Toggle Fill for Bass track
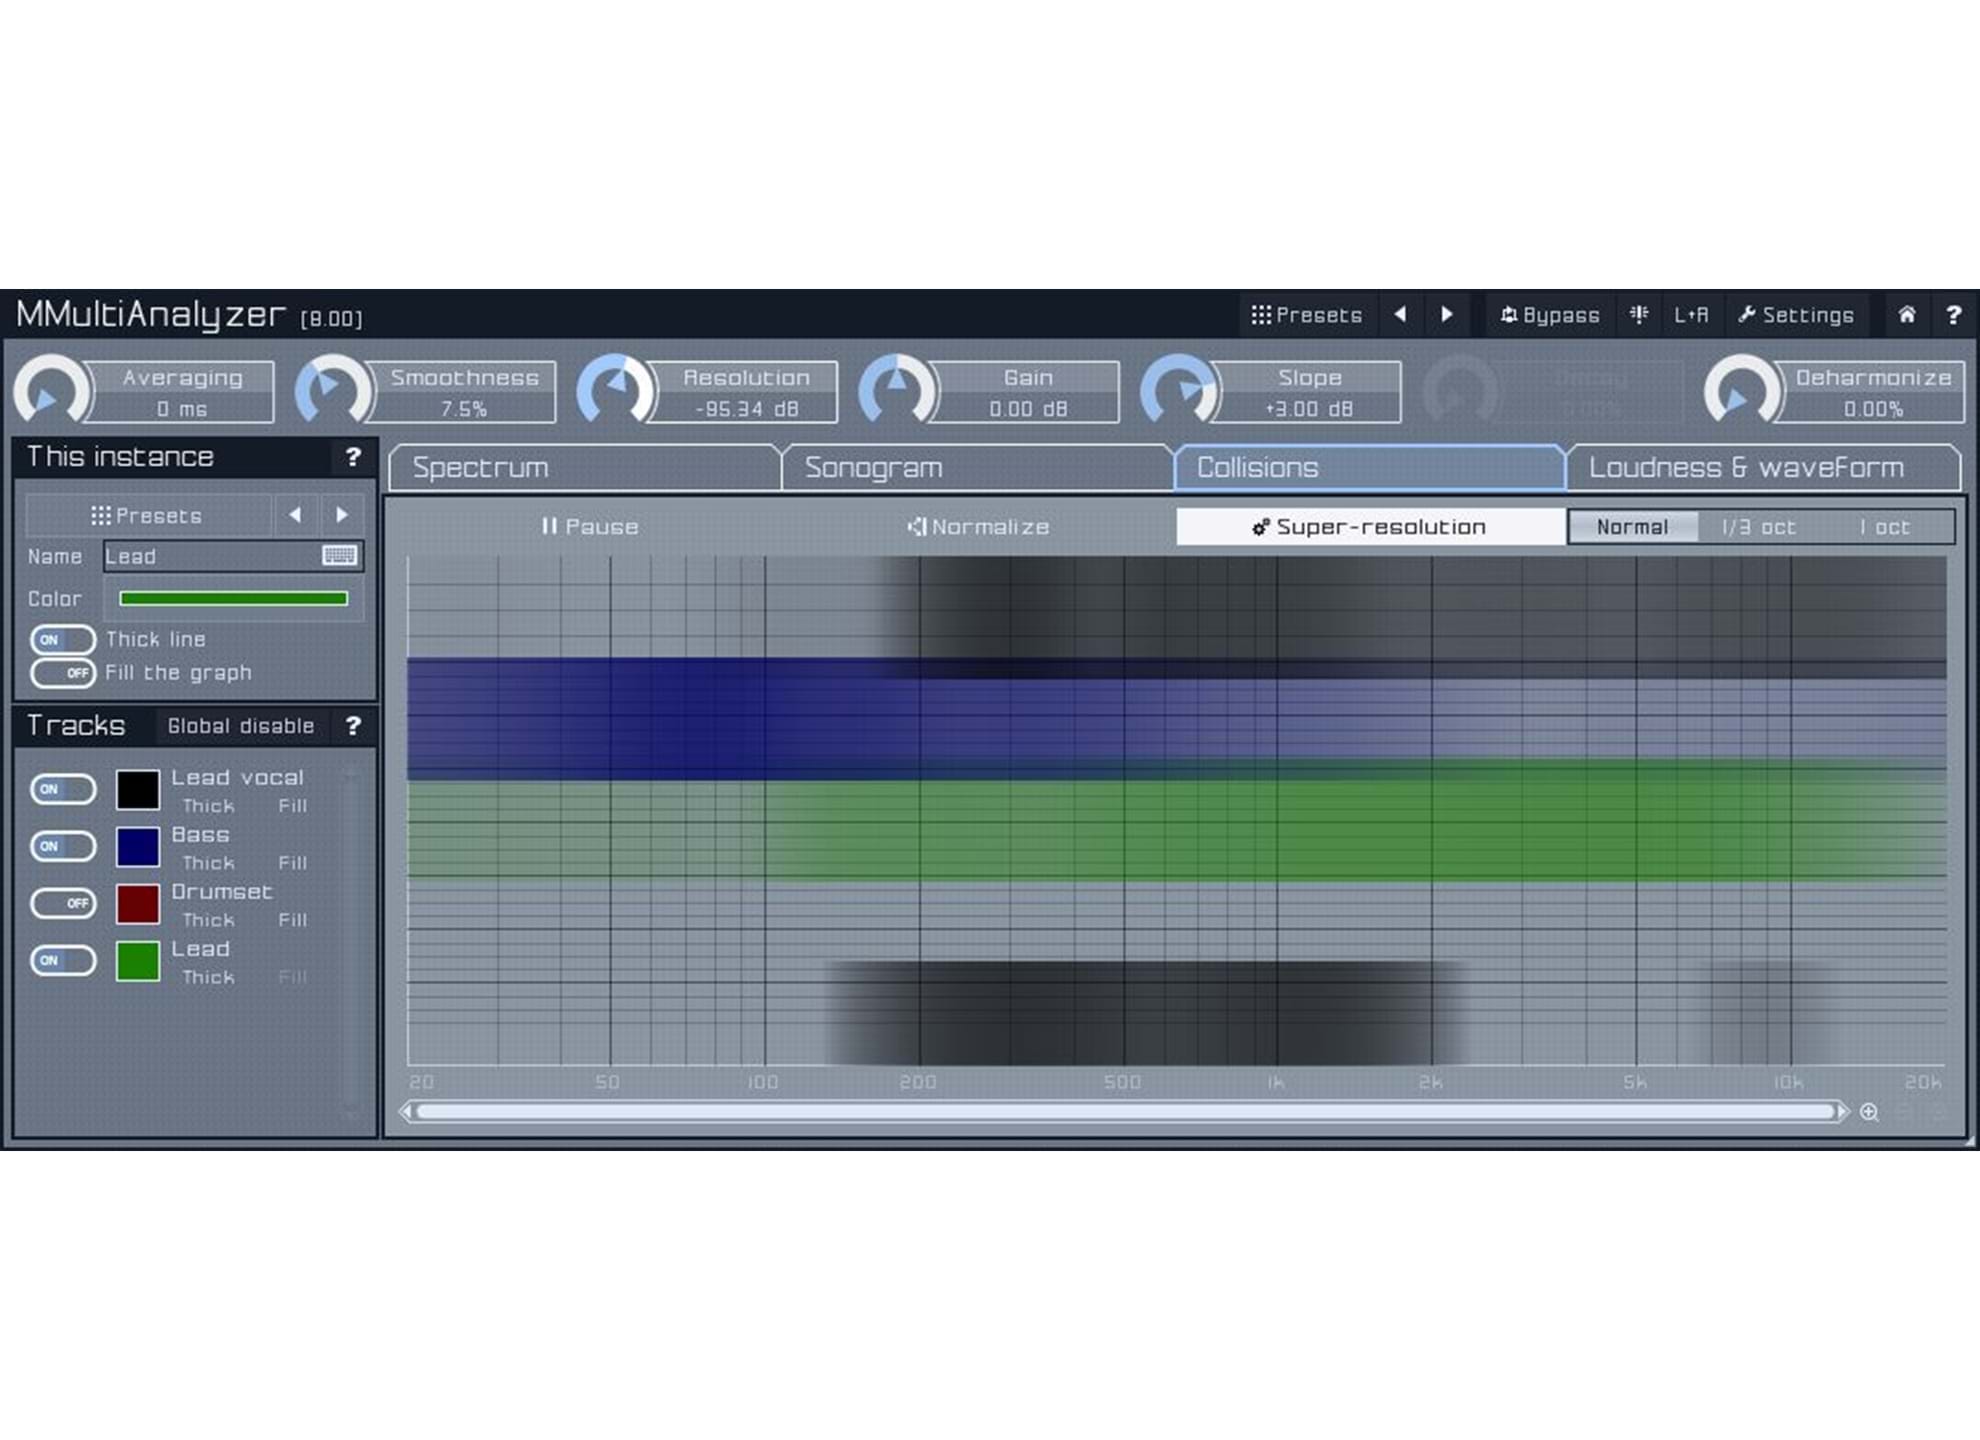 coord(292,863)
